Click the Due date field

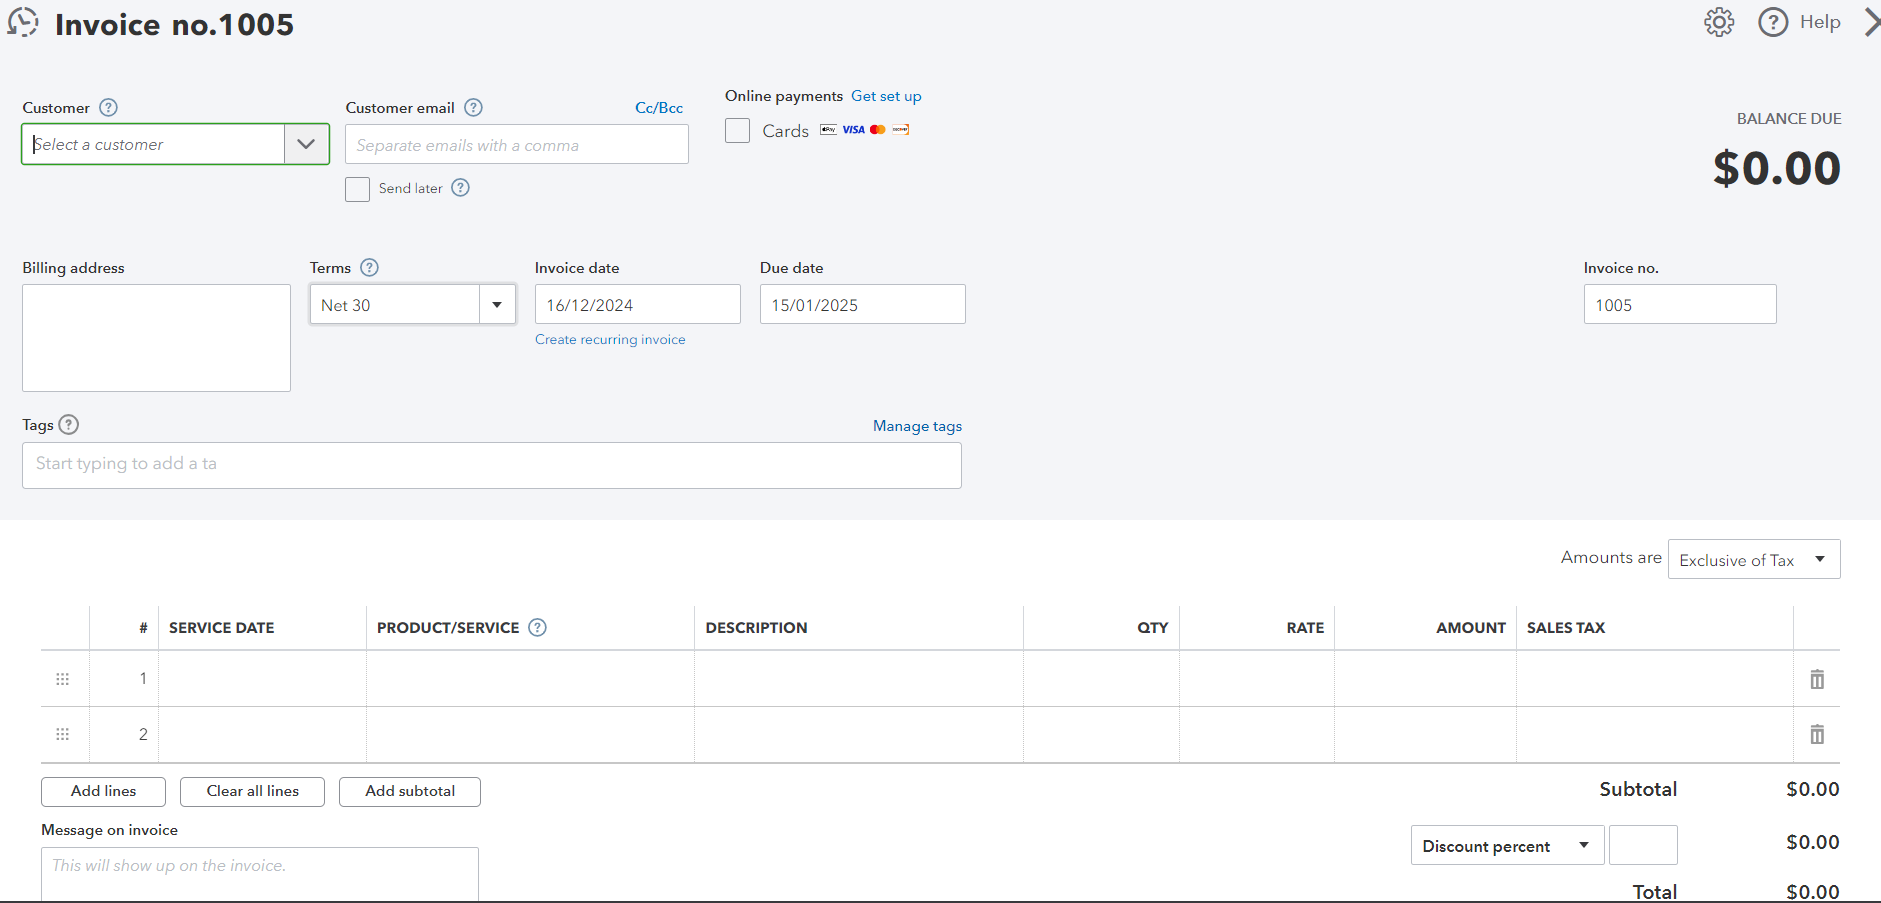click(x=863, y=305)
